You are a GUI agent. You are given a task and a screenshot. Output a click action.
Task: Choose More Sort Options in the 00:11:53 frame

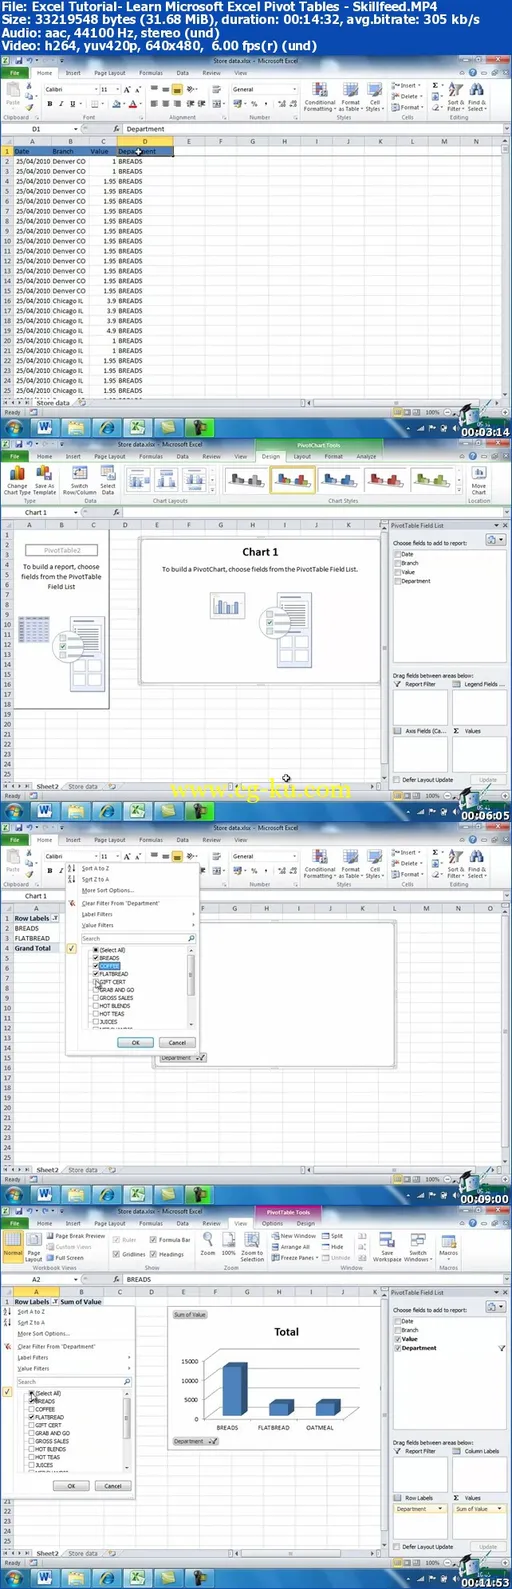(43, 1333)
